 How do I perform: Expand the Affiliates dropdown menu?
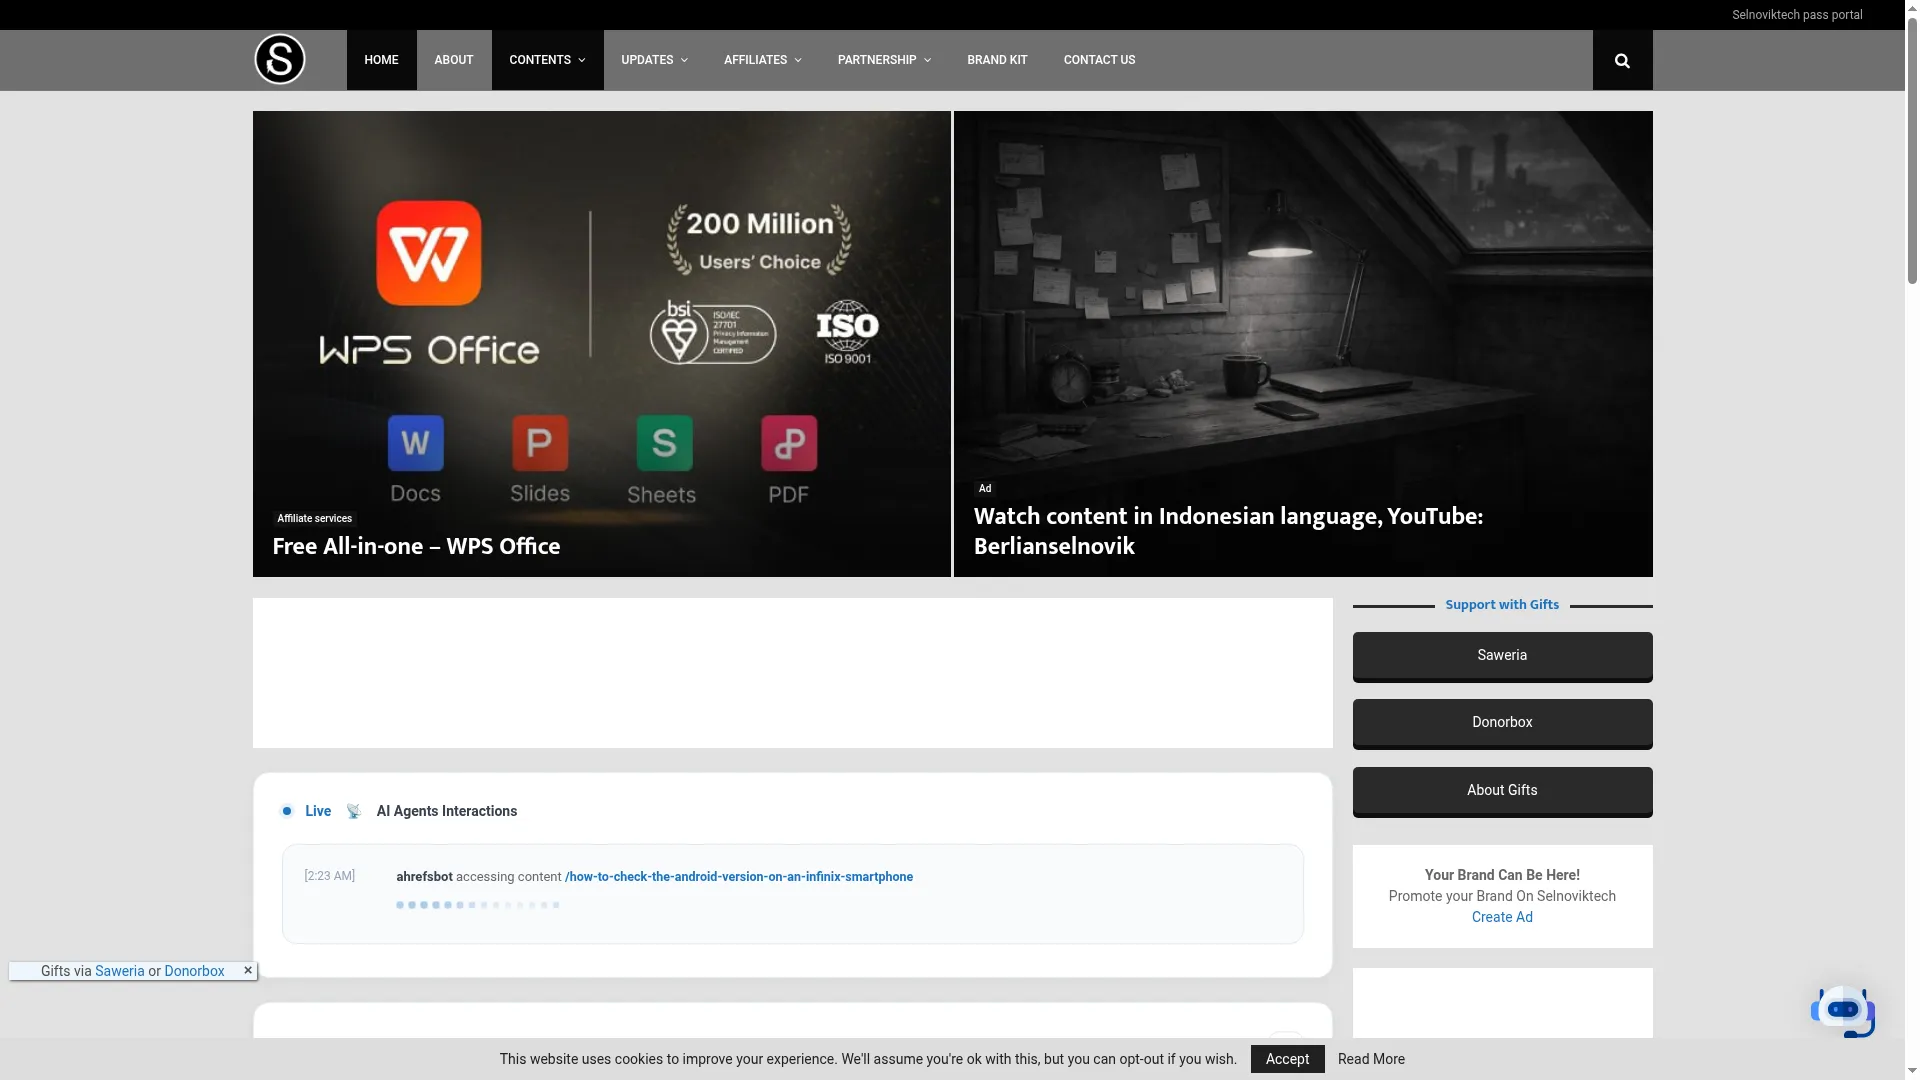762,60
